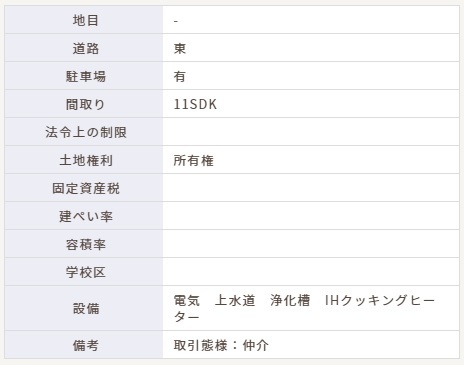Select the 道路 header cell
The height and width of the screenshot is (365, 464).
tap(84, 48)
